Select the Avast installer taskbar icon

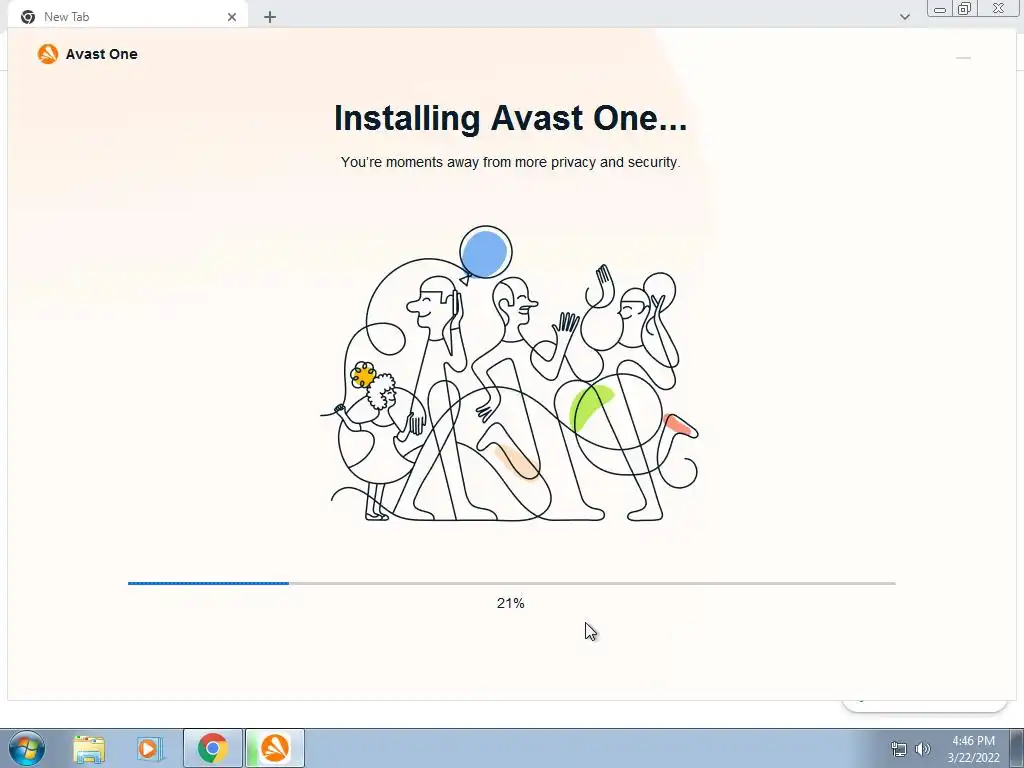[x=275, y=748]
